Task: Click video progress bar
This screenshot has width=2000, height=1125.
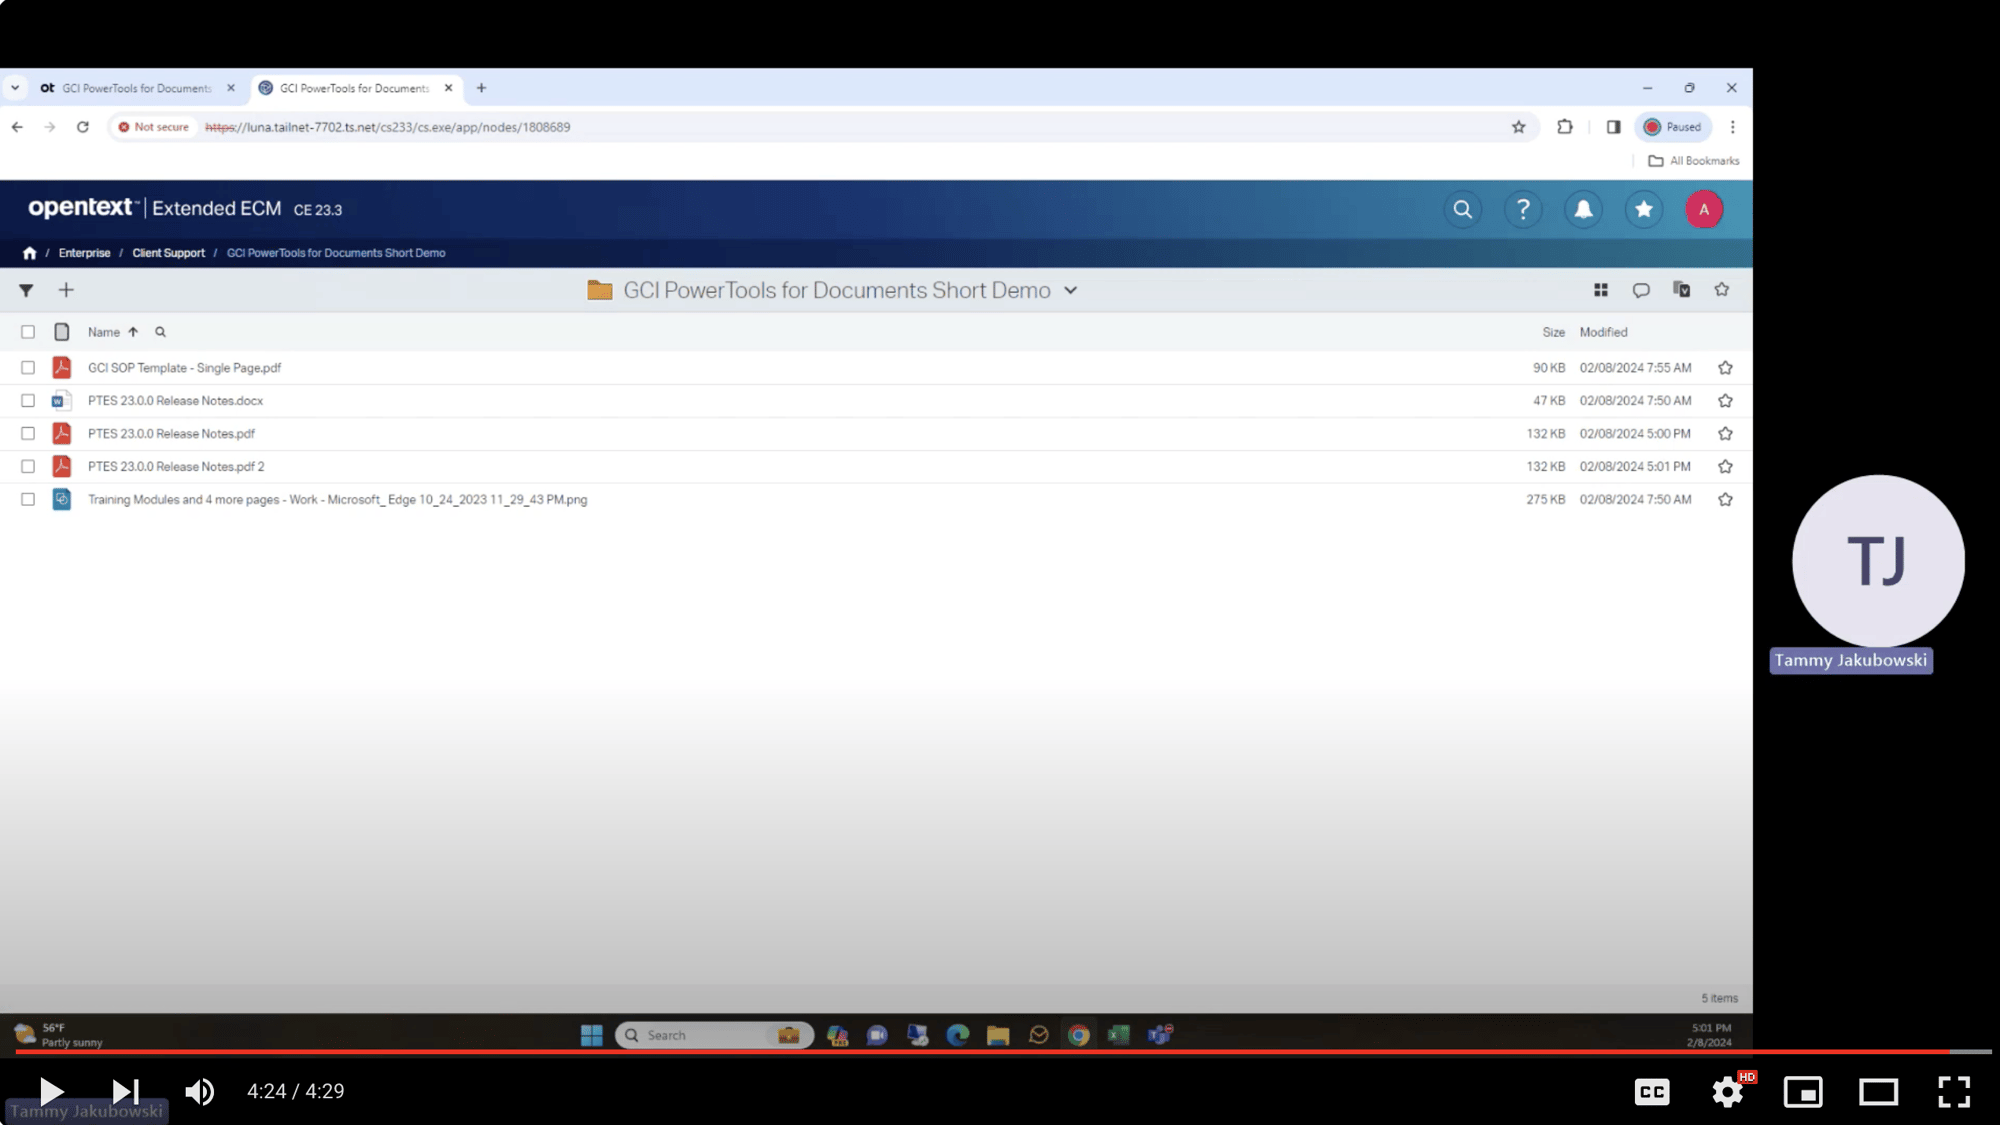Action: pyautogui.click(x=1003, y=1052)
